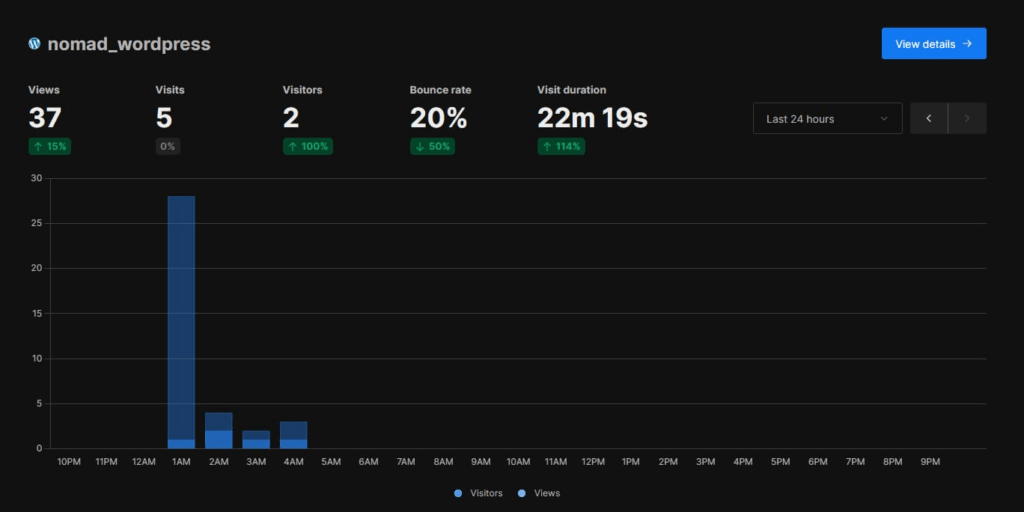1024x512 pixels.
Task: Select the 2AM bar in chart
Action: click(218, 431)
